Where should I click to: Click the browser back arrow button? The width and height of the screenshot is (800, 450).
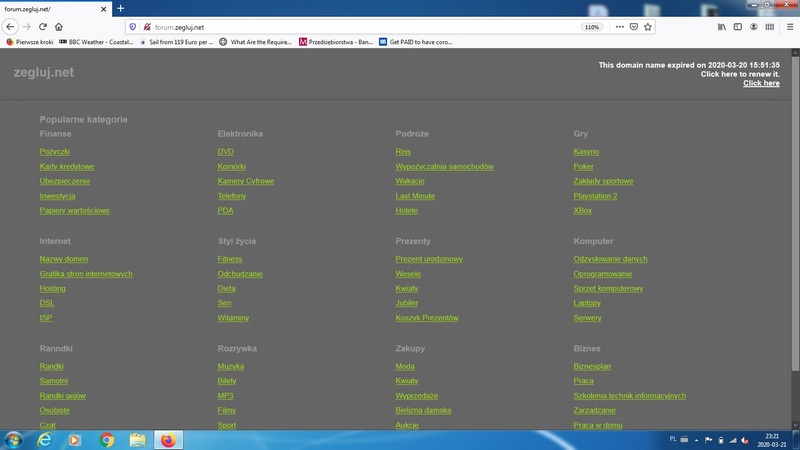11,27
